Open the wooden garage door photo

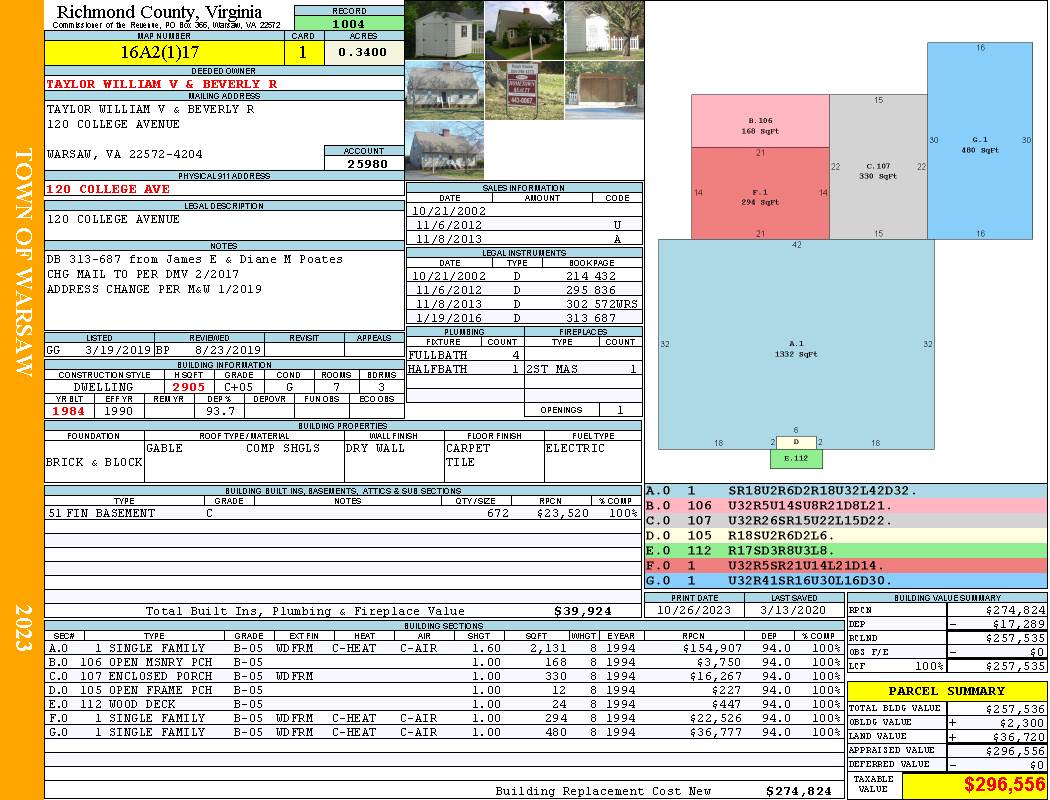click(x=604, y=90)
